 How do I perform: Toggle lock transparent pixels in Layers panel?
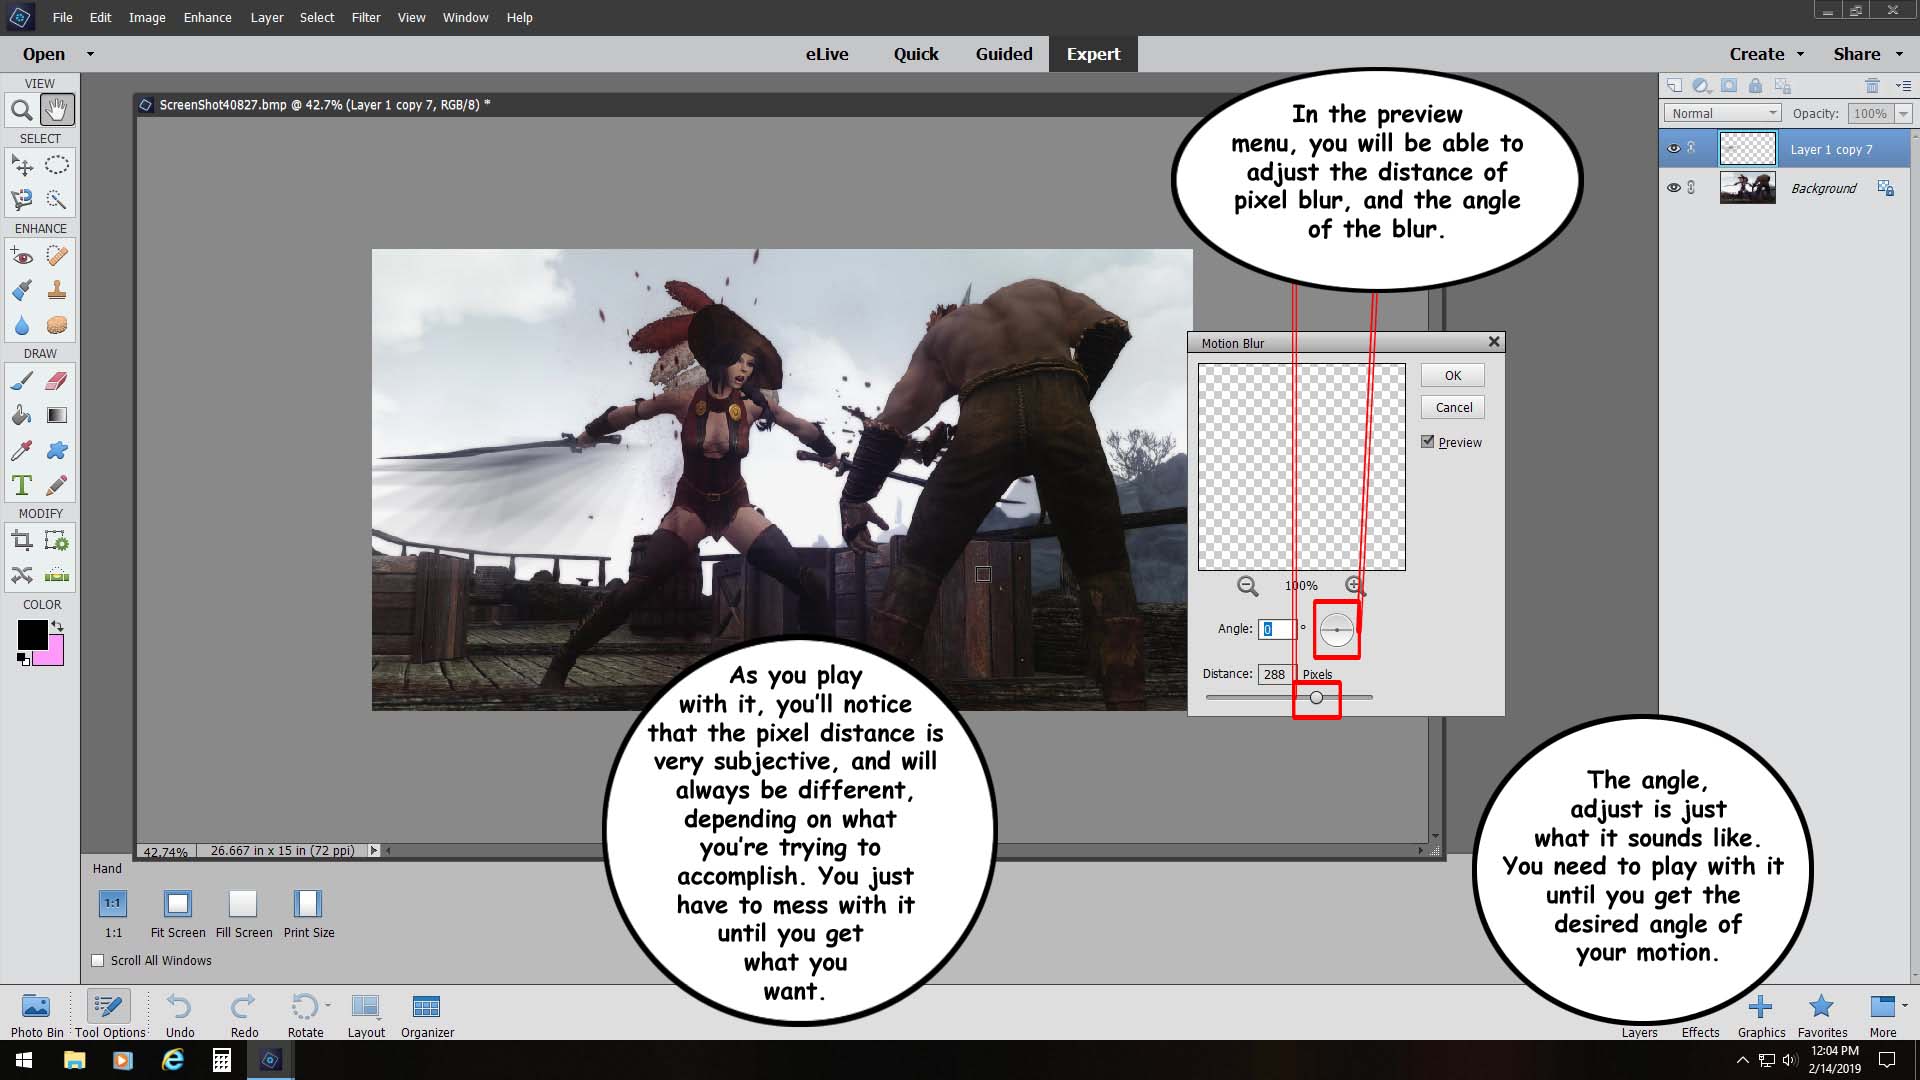click(x=1782, y=86)
